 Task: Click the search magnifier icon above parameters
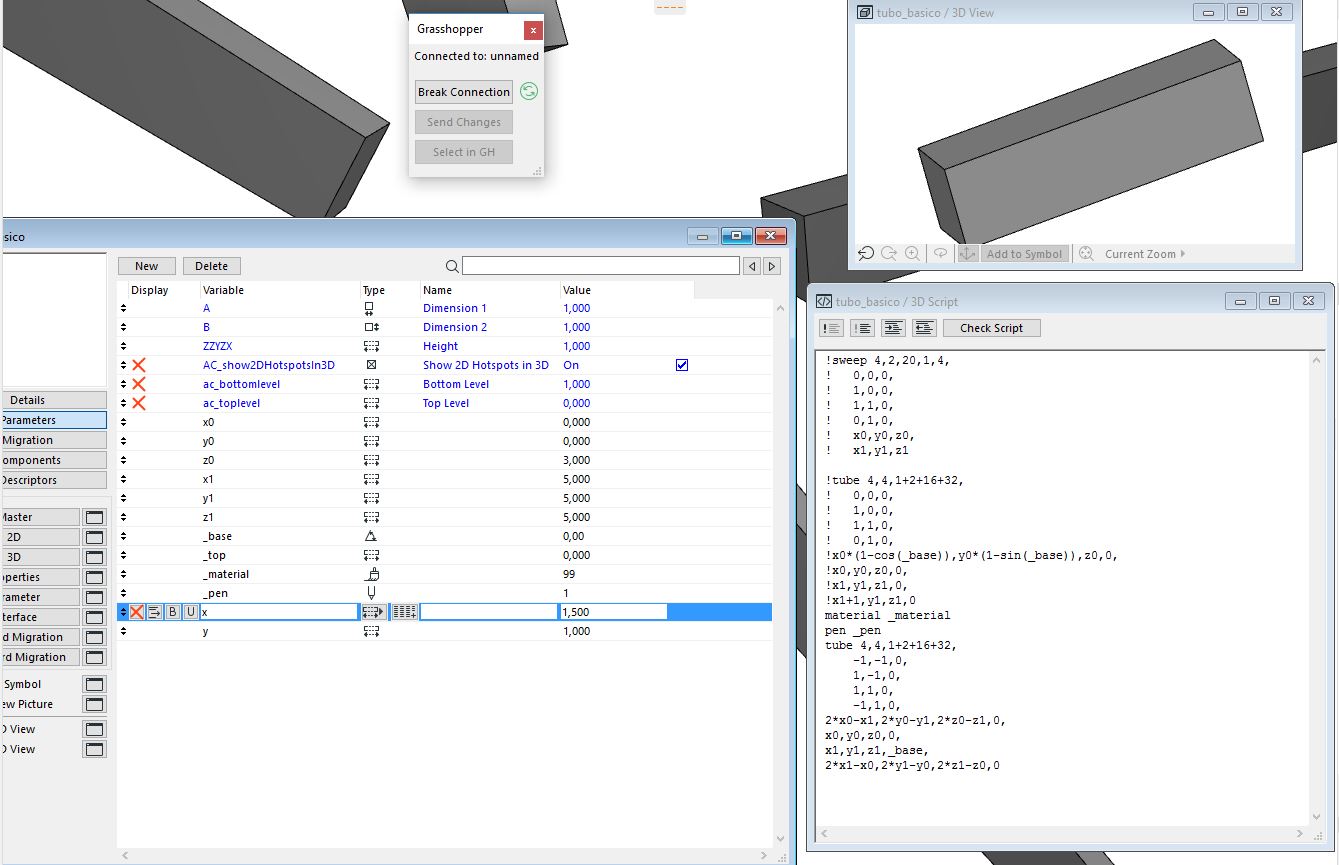pos(452,266)
